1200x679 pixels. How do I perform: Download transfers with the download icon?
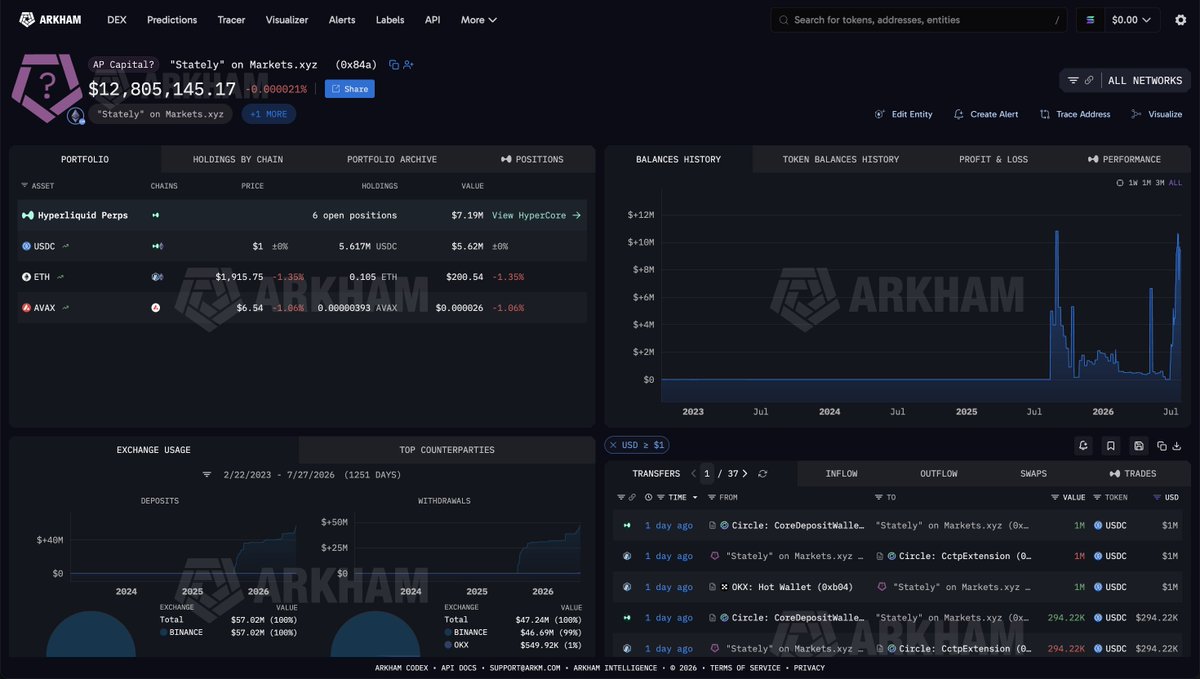click(x=1176, y=446)
